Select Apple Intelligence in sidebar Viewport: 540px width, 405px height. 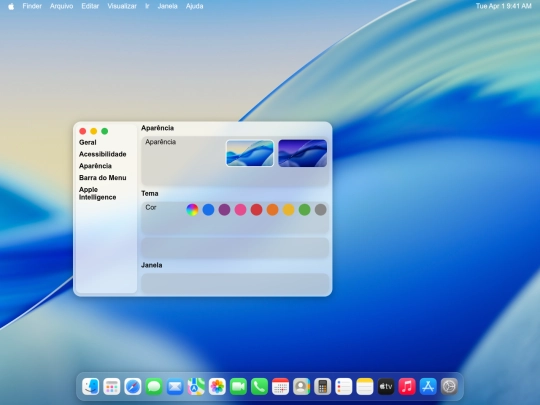[x=97, y=193]
